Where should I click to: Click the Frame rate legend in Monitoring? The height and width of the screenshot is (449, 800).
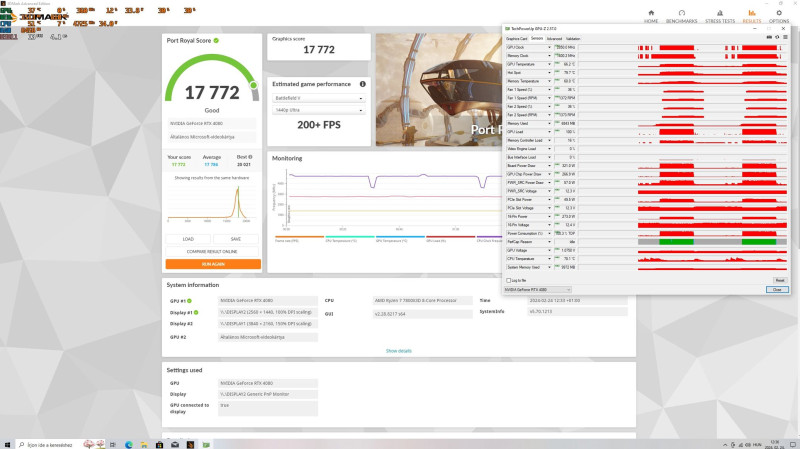(x=299, y=239)
